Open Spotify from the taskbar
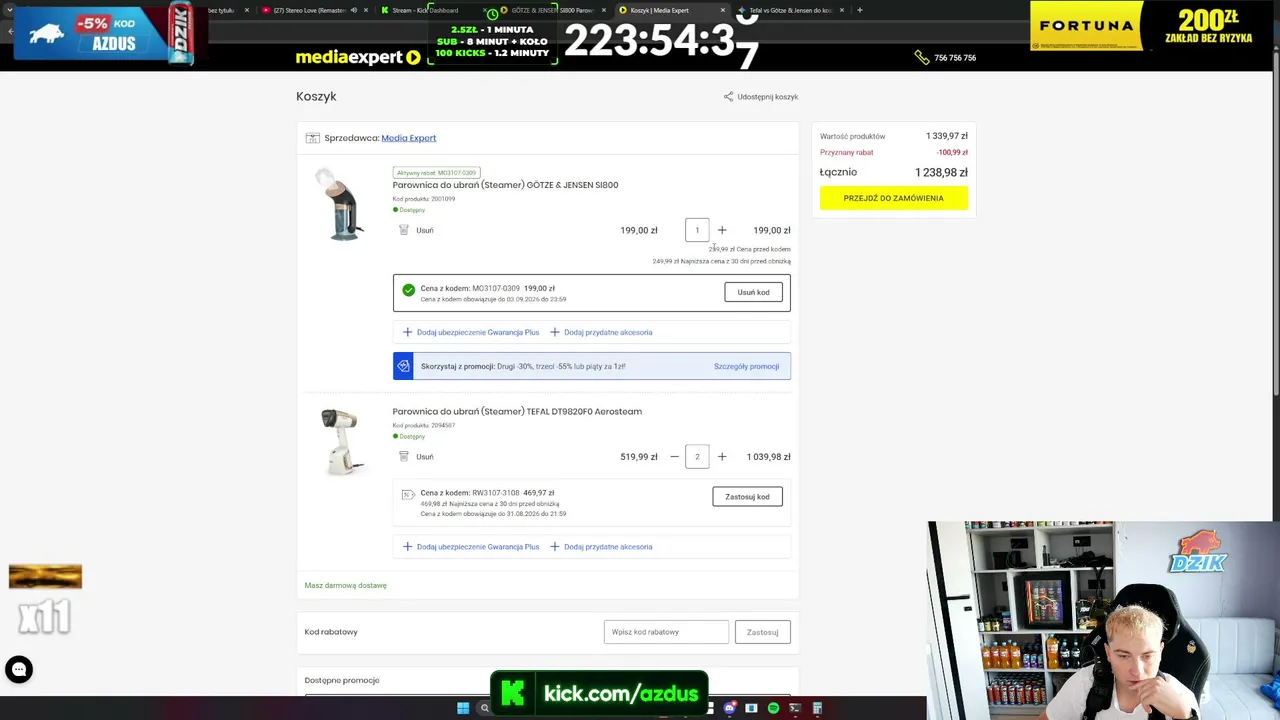 point(773,708)
